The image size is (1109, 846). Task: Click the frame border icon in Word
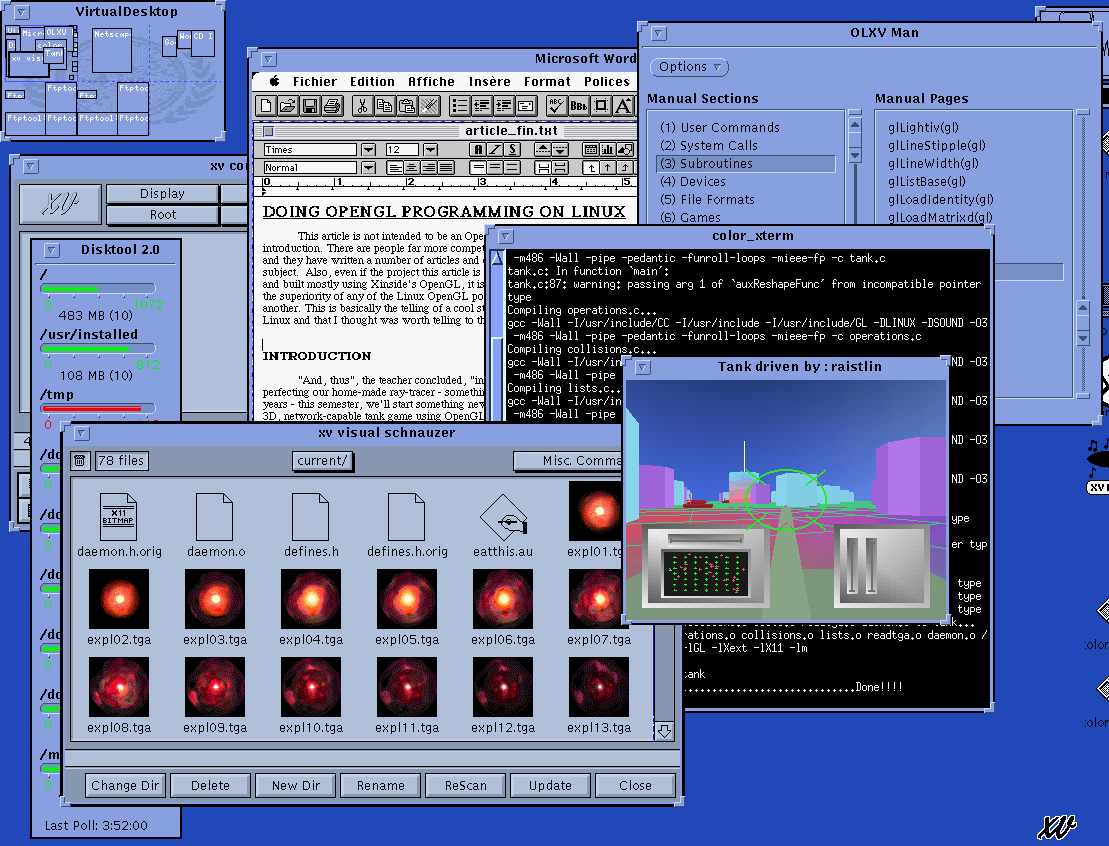(x=601, y=106)
